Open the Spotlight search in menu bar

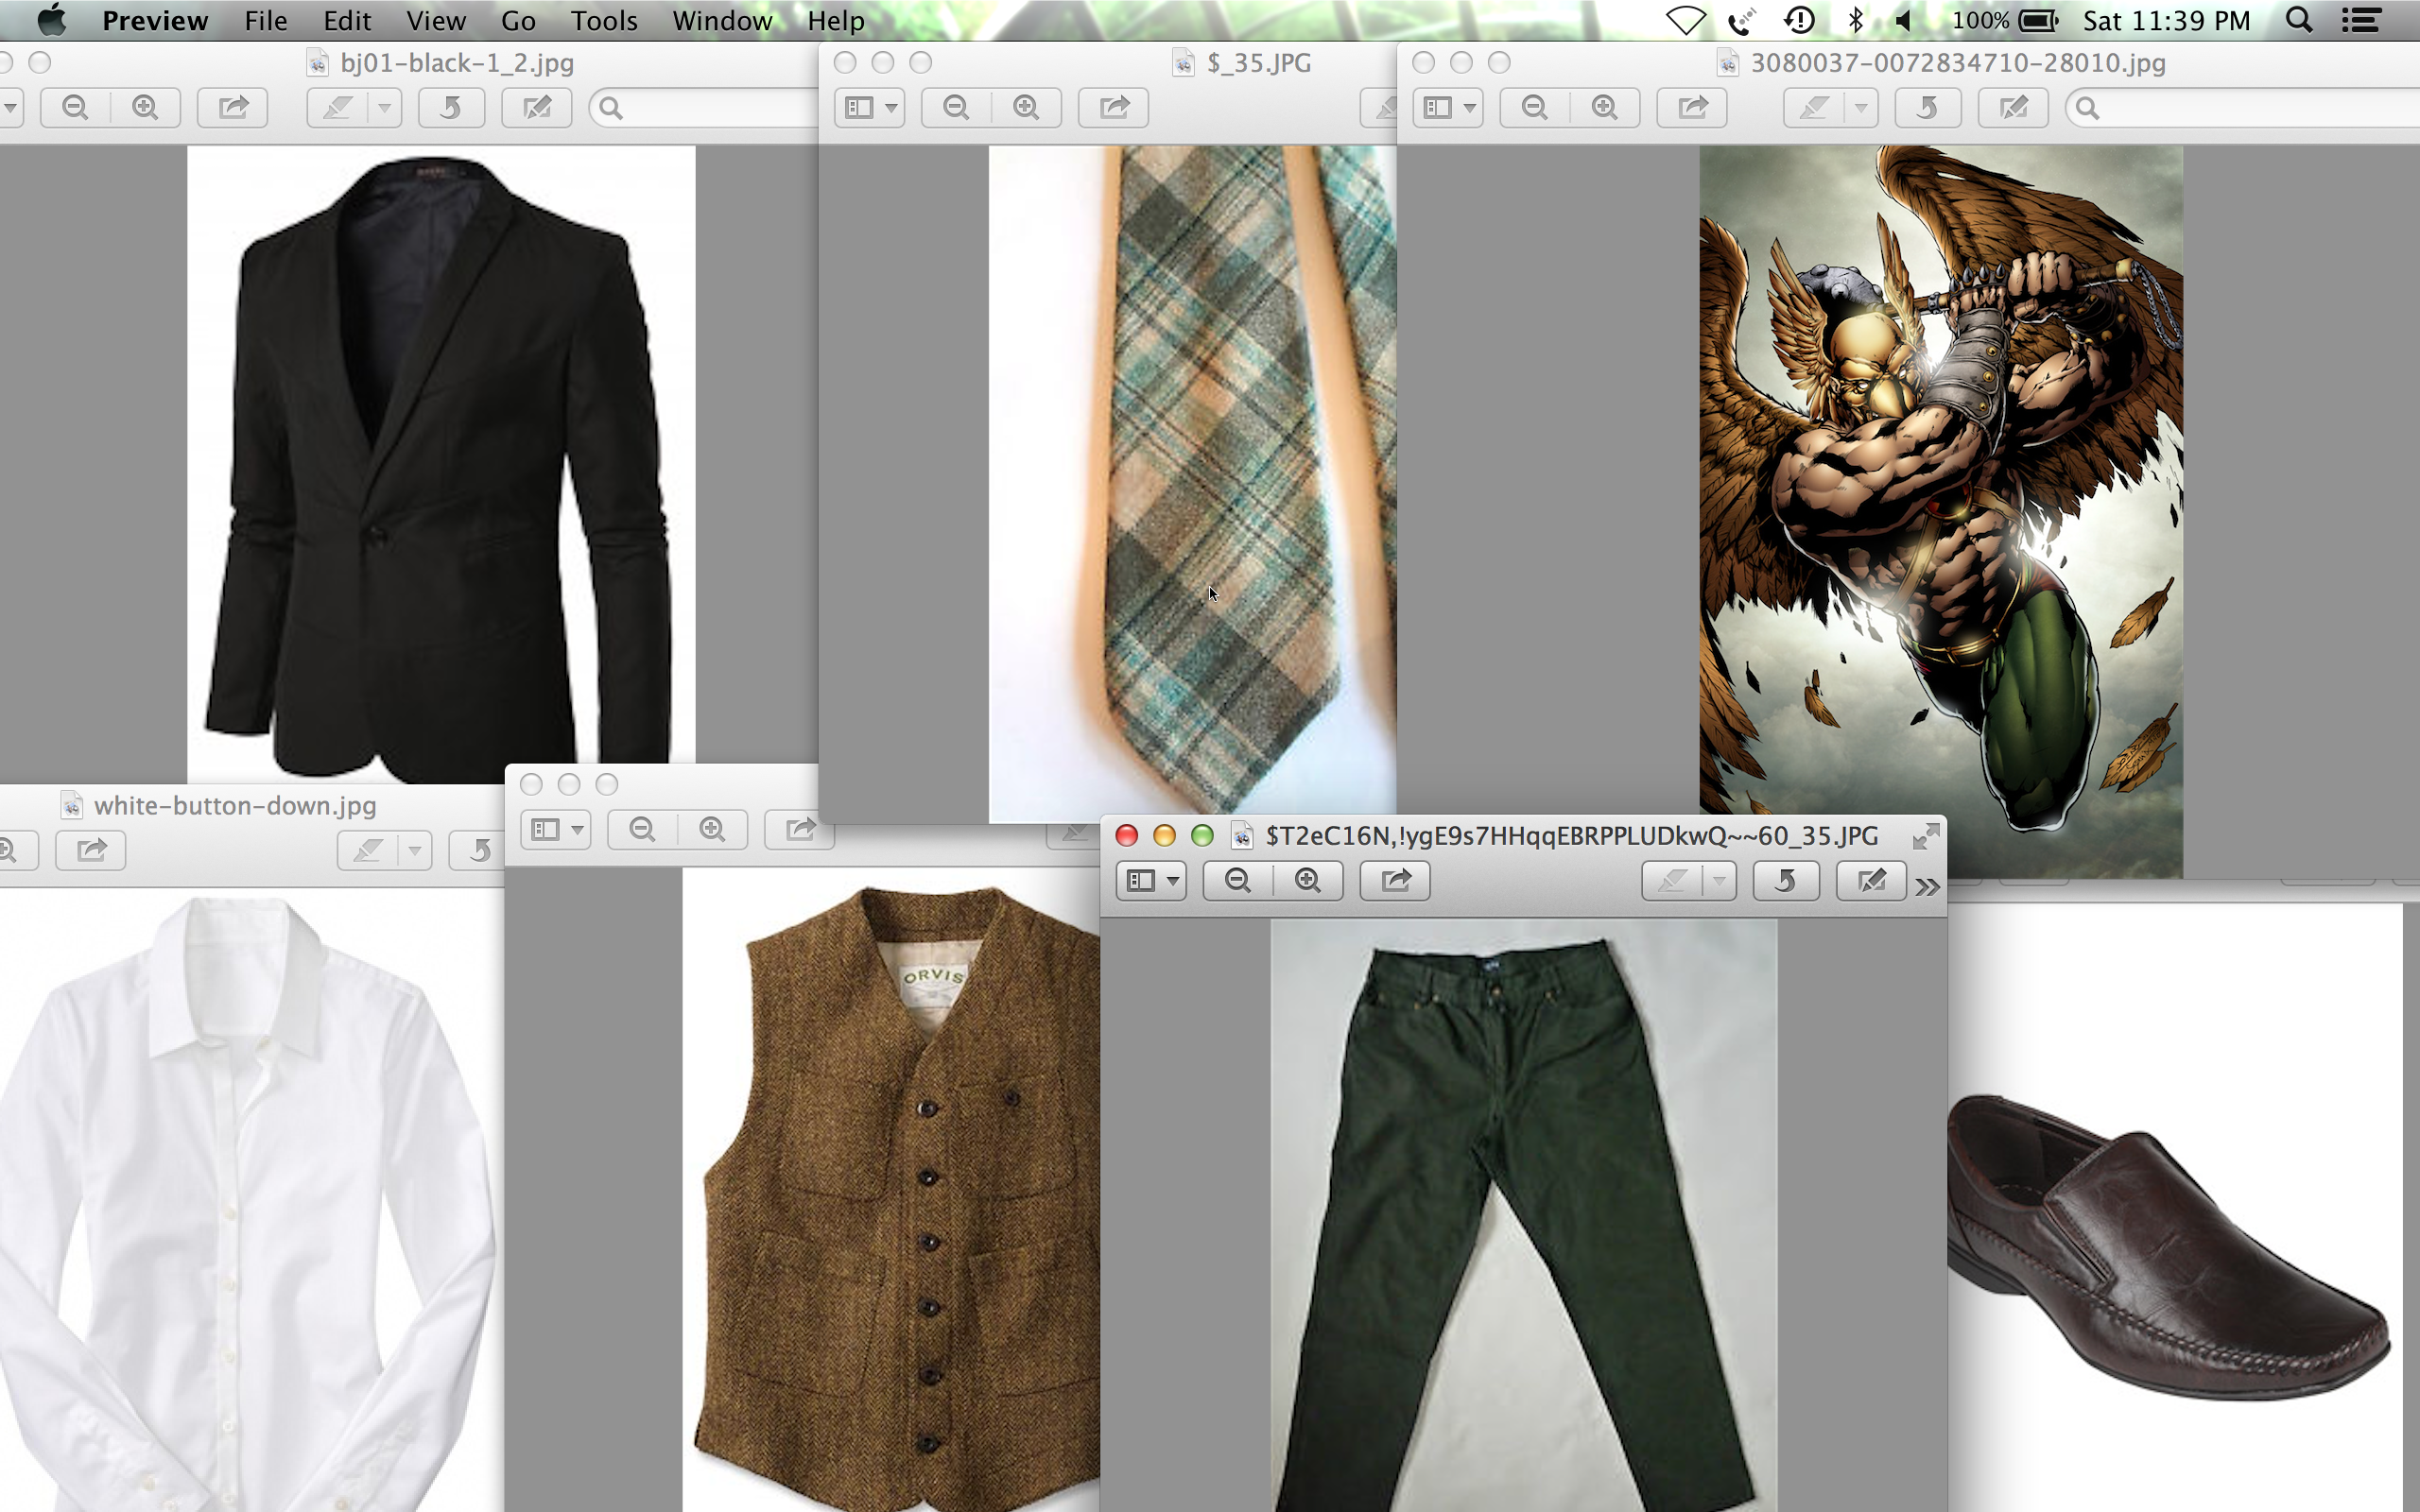click(x=2298, y=20)
